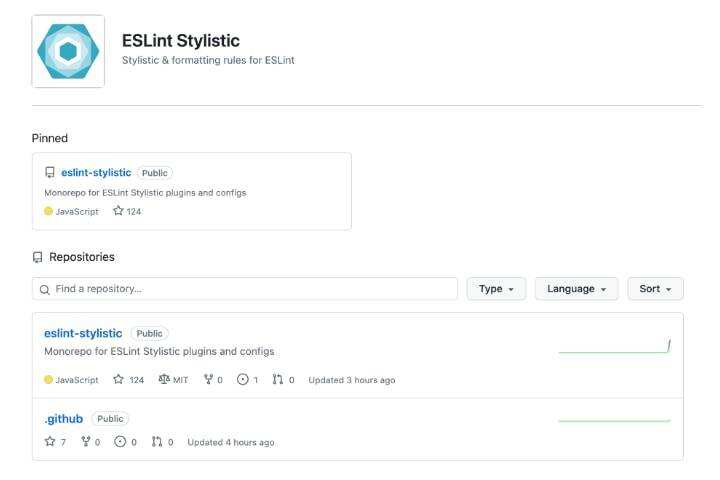The height and width of the screenshot is (480, 720).
Task: Click the star count icon for eslint-stylistic
Action: tap(118, 380)
